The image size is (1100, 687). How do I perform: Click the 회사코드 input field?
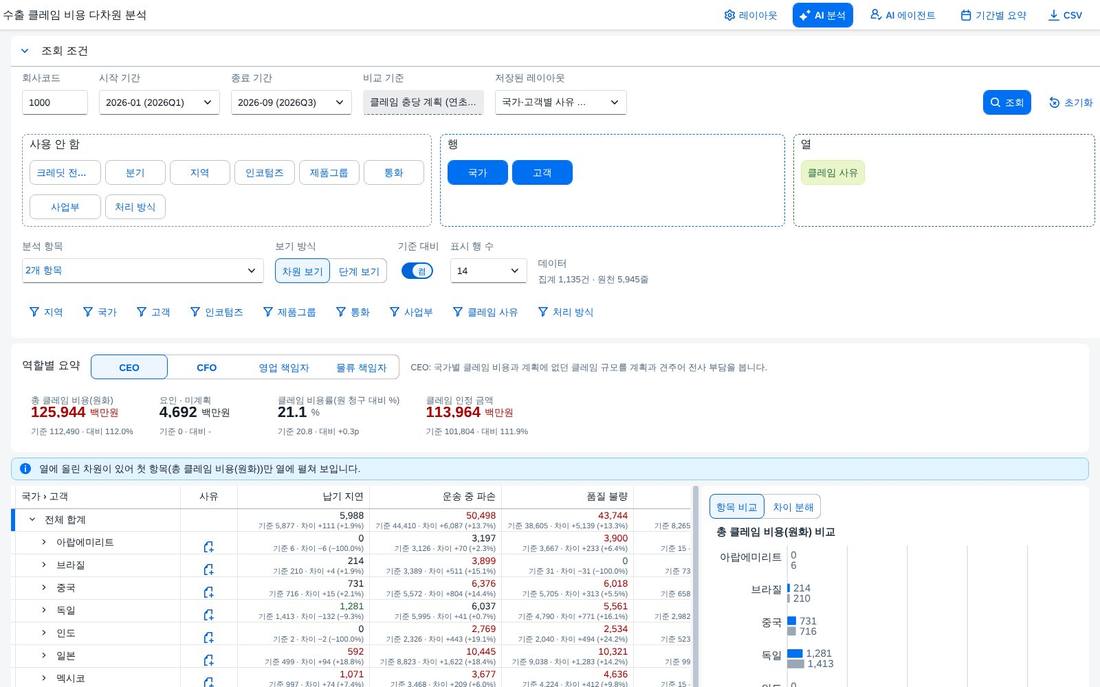55,102
